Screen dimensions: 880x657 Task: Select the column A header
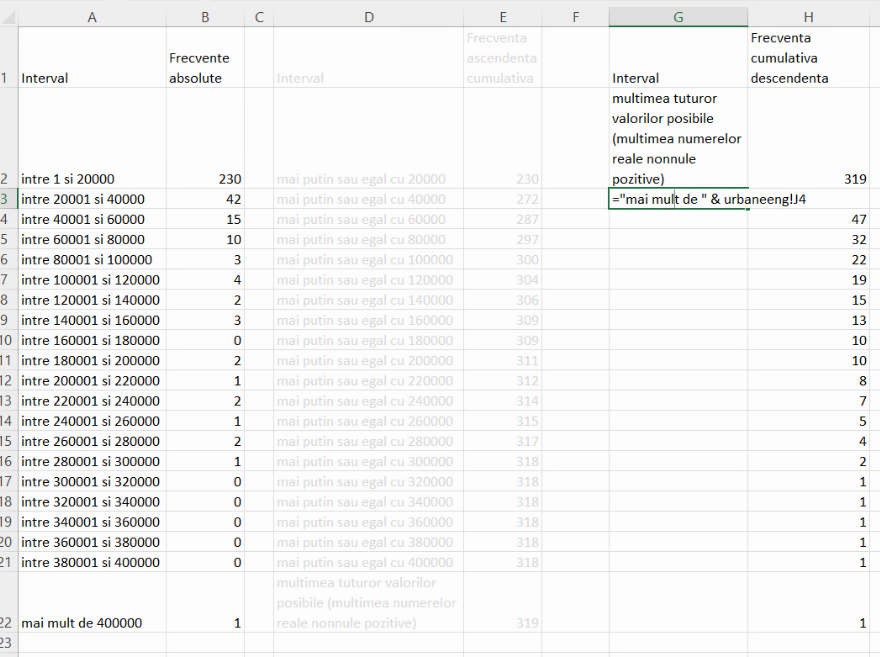[x=92, y=16]
